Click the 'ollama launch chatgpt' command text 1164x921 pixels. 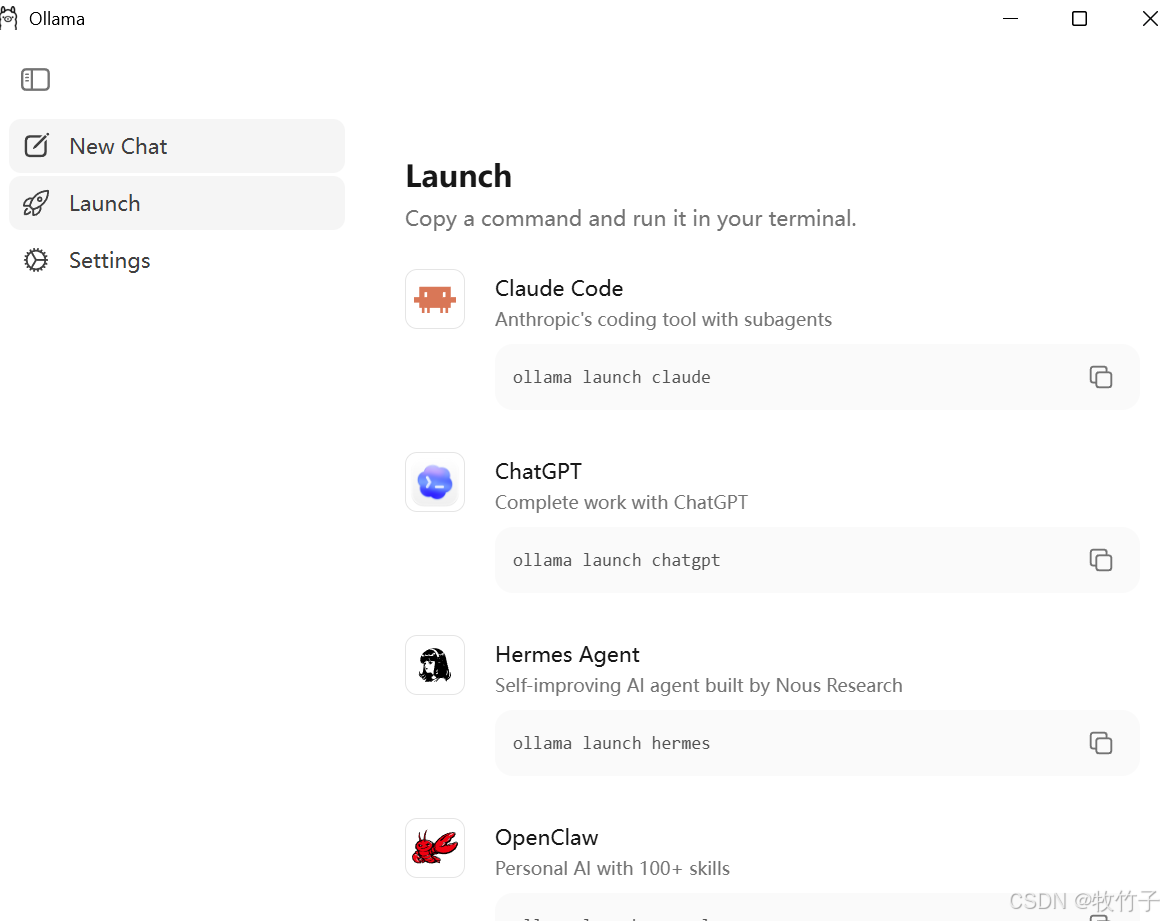click(x=616, y=560)
